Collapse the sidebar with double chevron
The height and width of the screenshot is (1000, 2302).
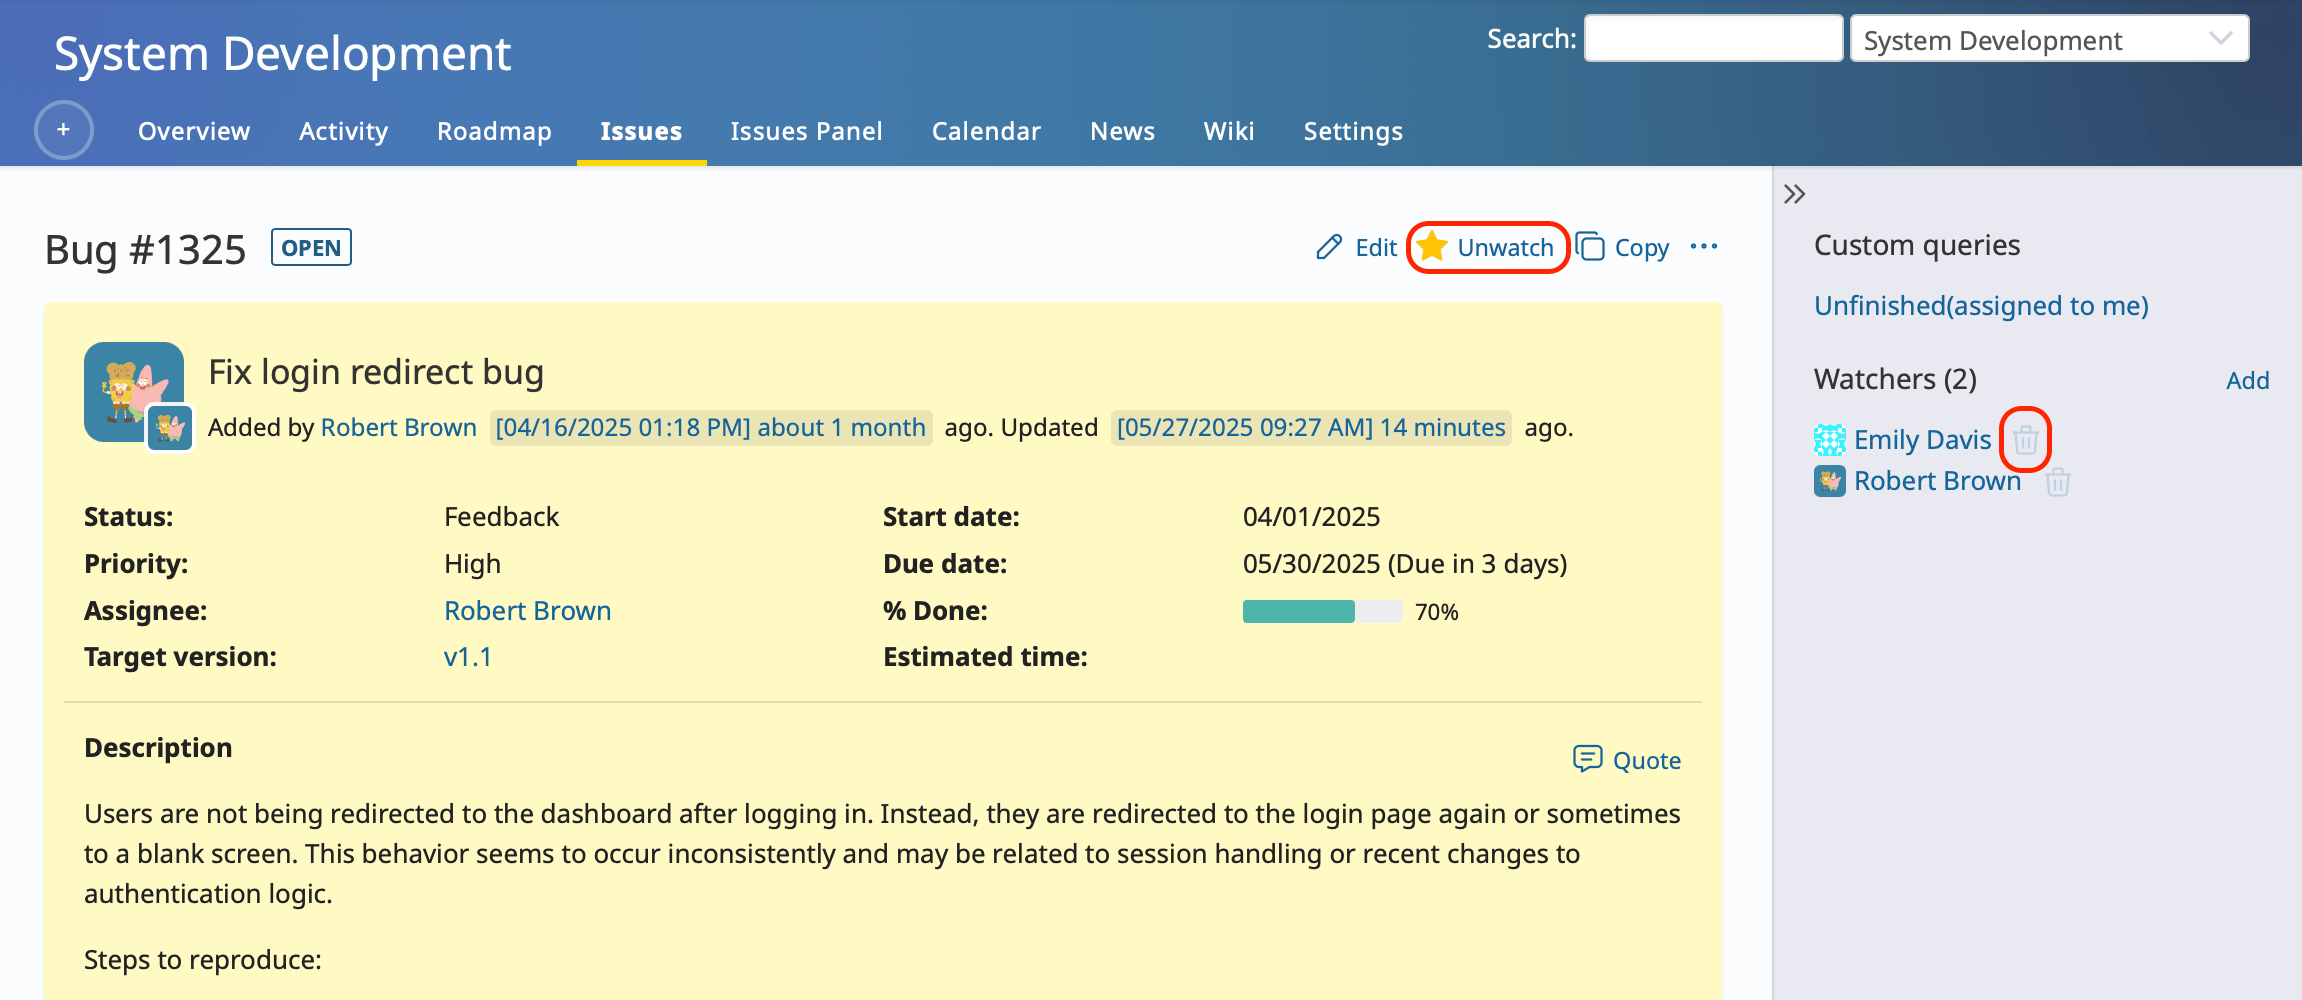[1795, 194]
